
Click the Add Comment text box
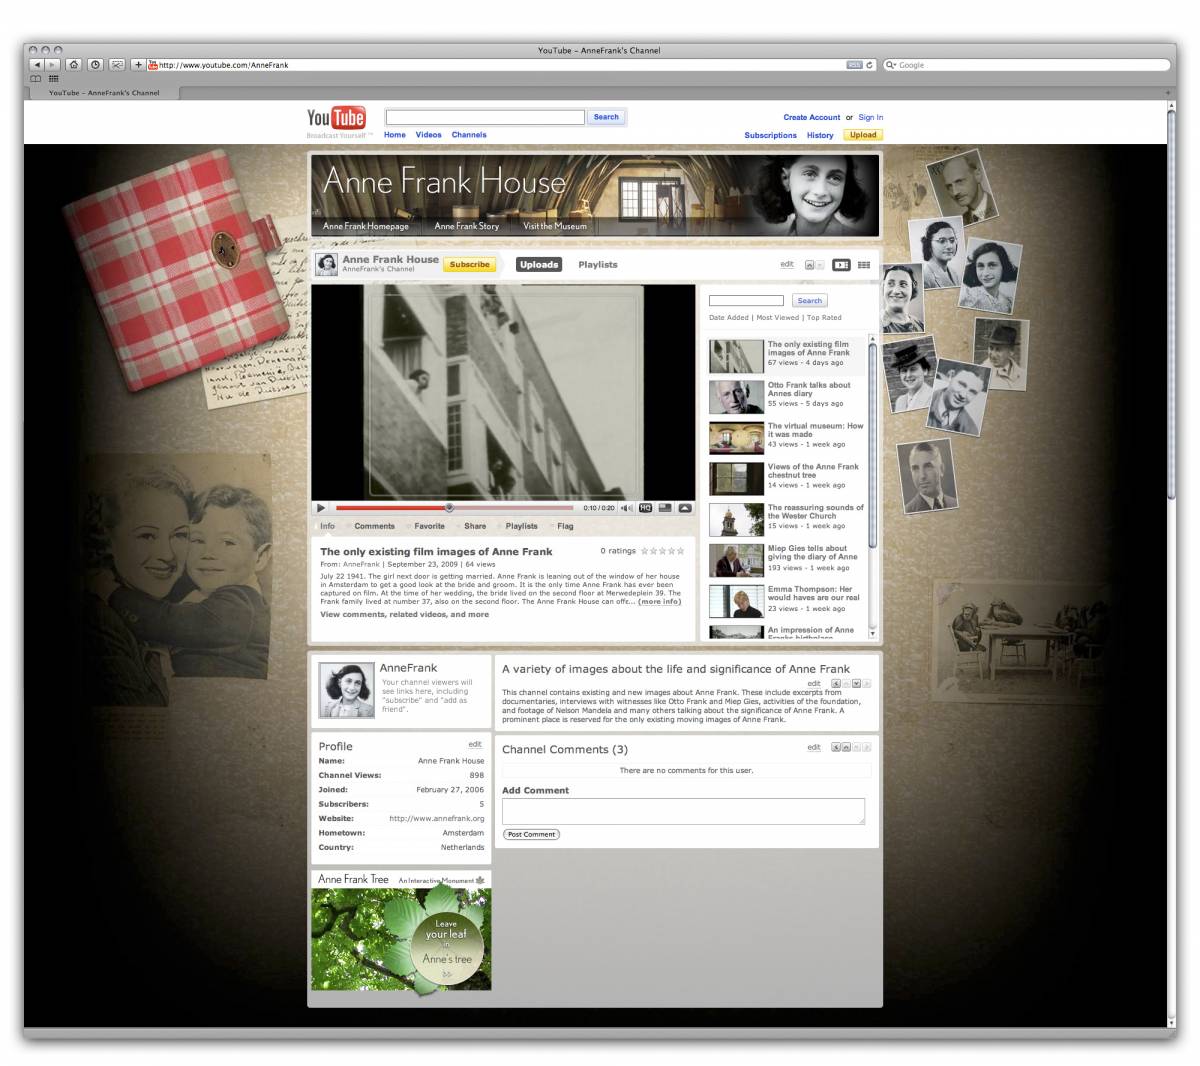(683, 811)
